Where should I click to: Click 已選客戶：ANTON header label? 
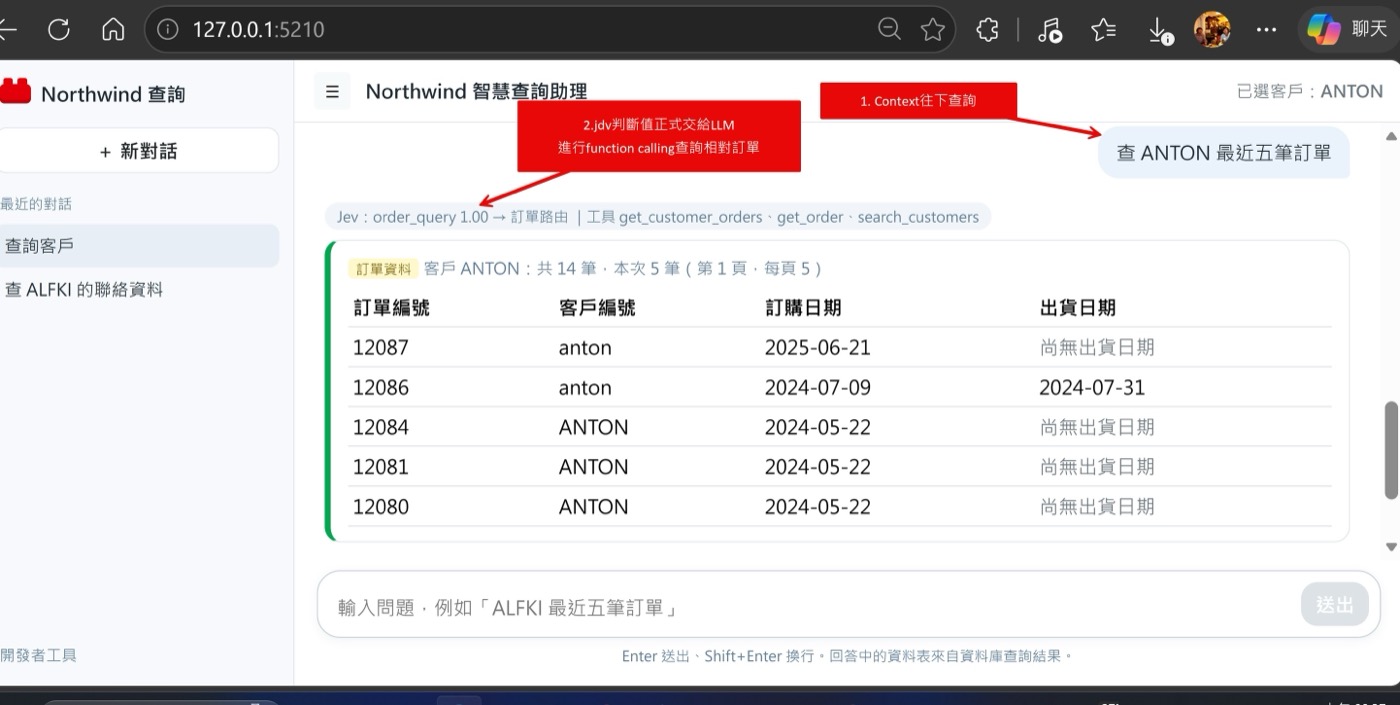click(1310, 91)
